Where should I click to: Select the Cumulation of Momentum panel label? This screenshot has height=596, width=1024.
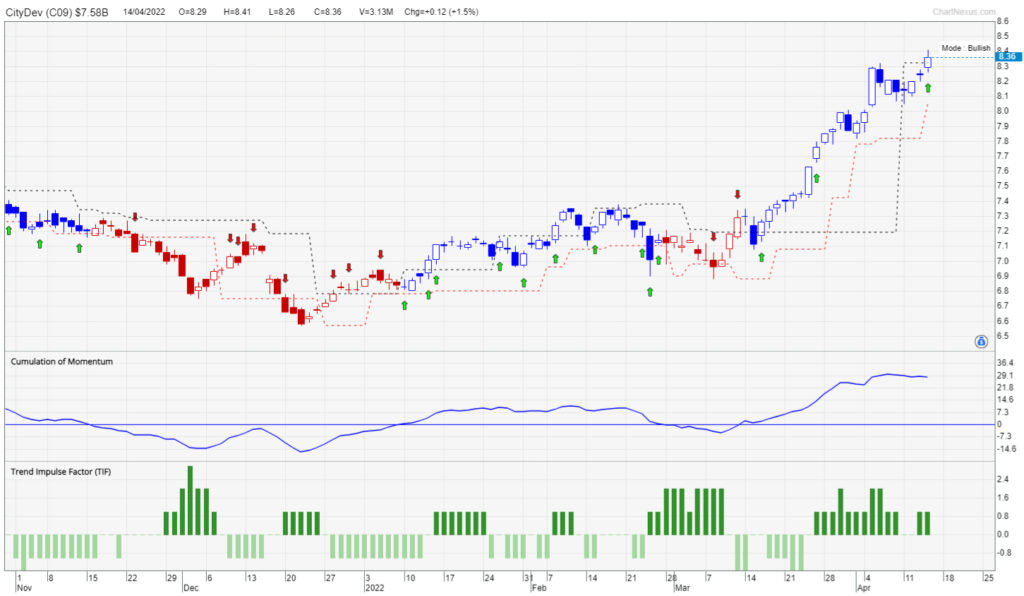(61, 362)
